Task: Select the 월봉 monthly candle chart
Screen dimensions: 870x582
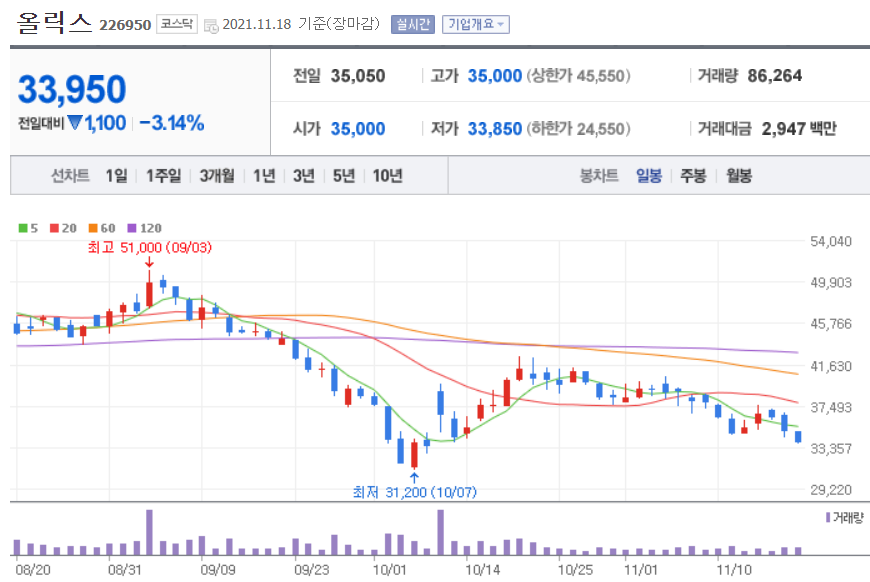Action: [x=739, y=176]
